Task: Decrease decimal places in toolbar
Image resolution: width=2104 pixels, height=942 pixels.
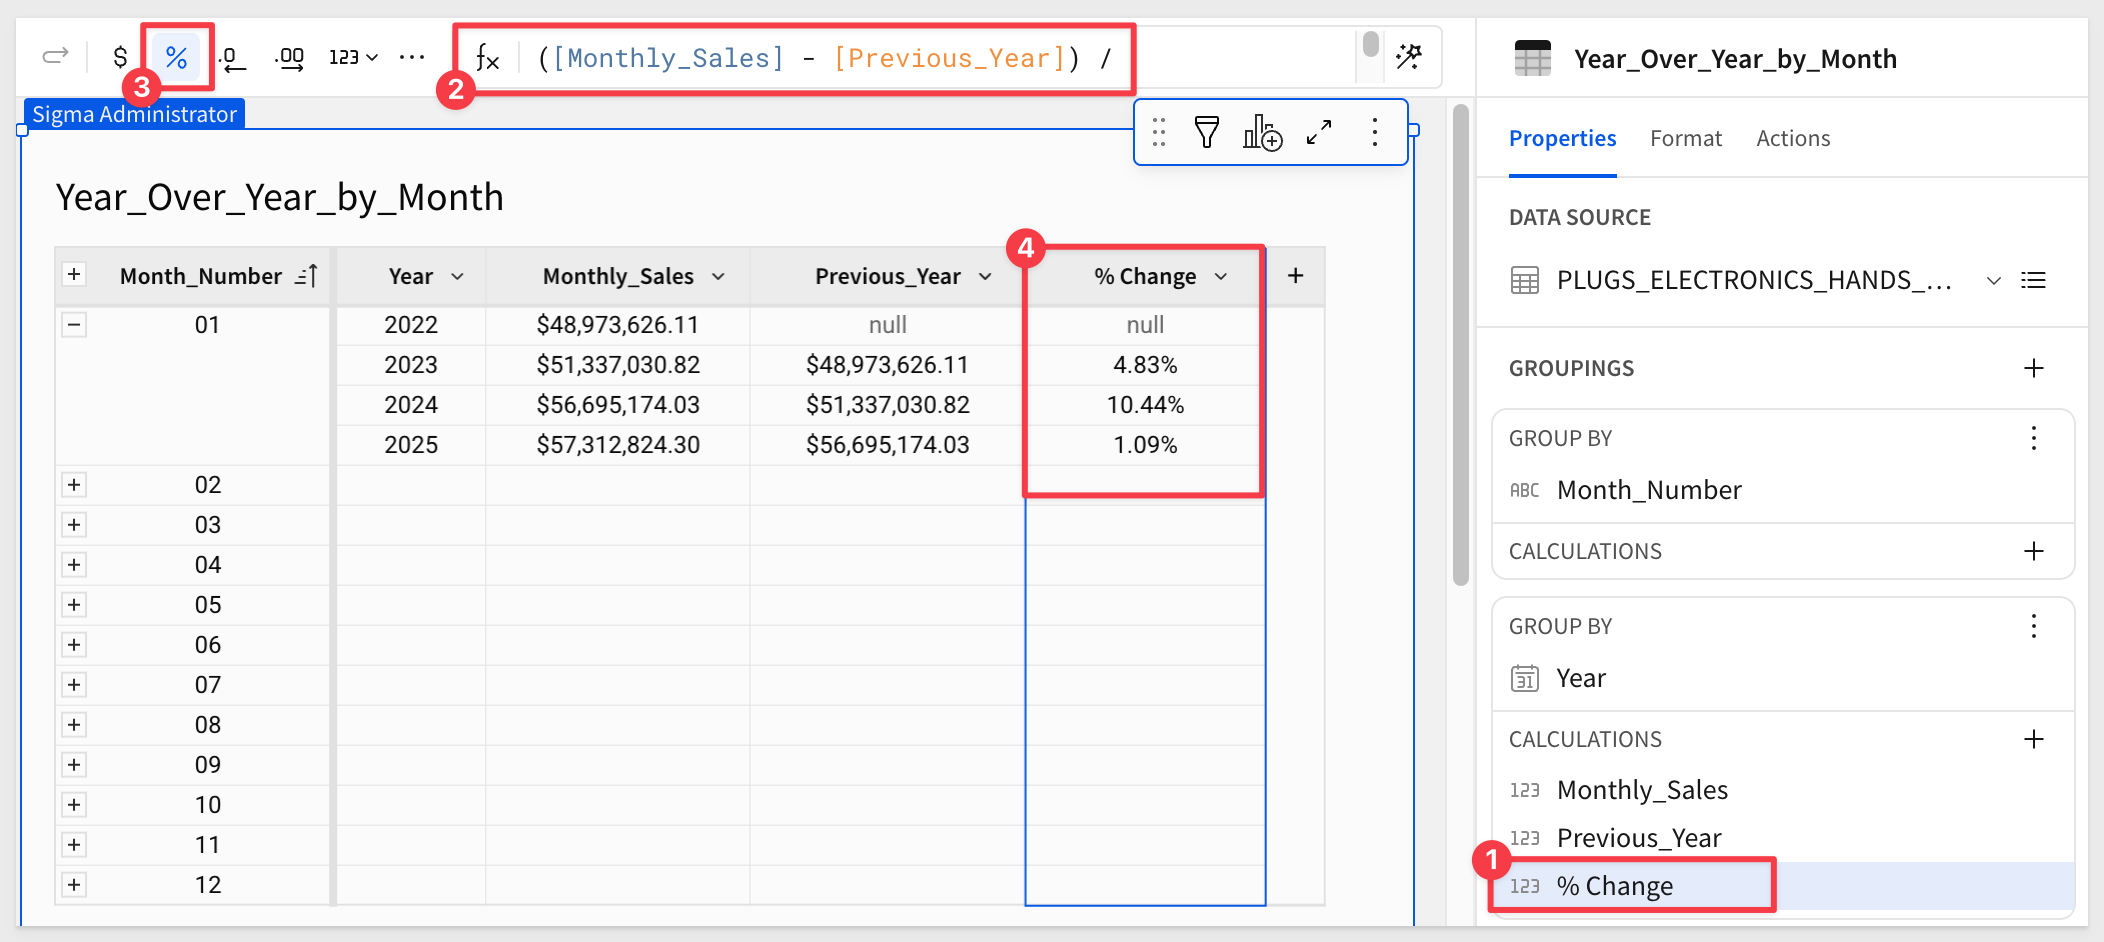Action: point(232,57)
